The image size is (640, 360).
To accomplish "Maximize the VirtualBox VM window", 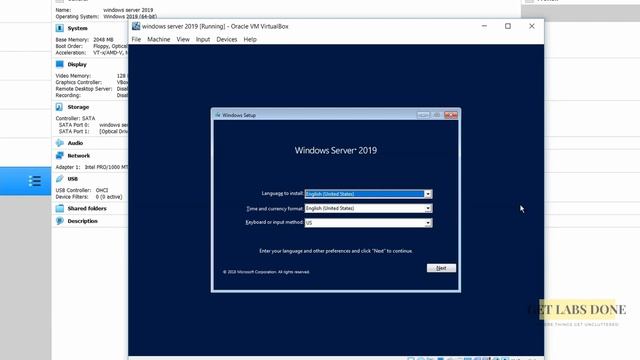I will point(508,26).
